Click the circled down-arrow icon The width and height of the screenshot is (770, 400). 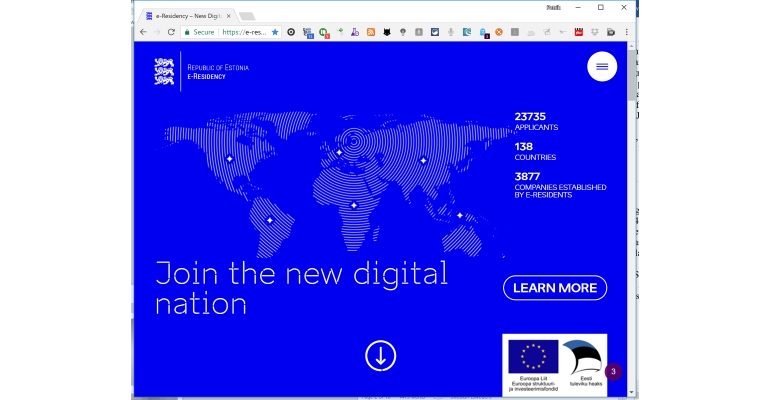click(x=381, y=355)
